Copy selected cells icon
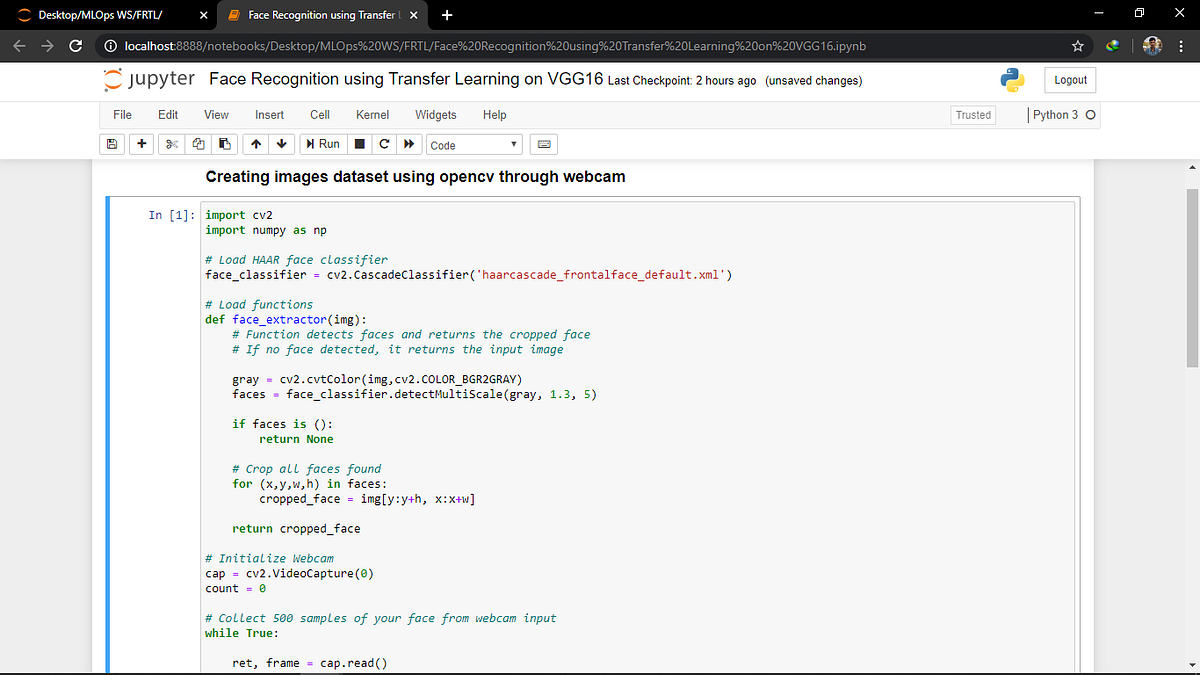 click(198, 144)
